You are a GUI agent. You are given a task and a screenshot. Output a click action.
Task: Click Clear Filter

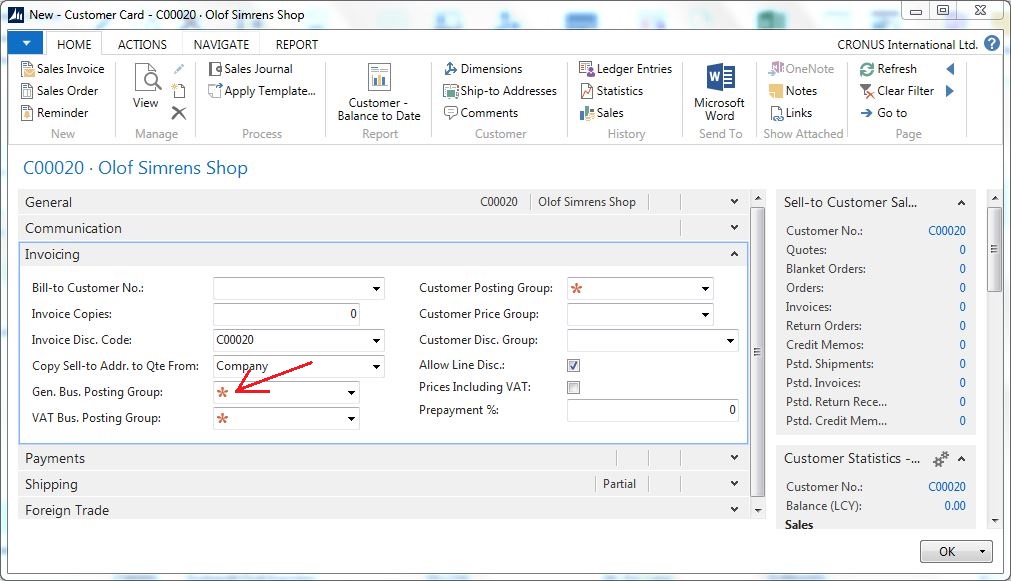point(897,90)
